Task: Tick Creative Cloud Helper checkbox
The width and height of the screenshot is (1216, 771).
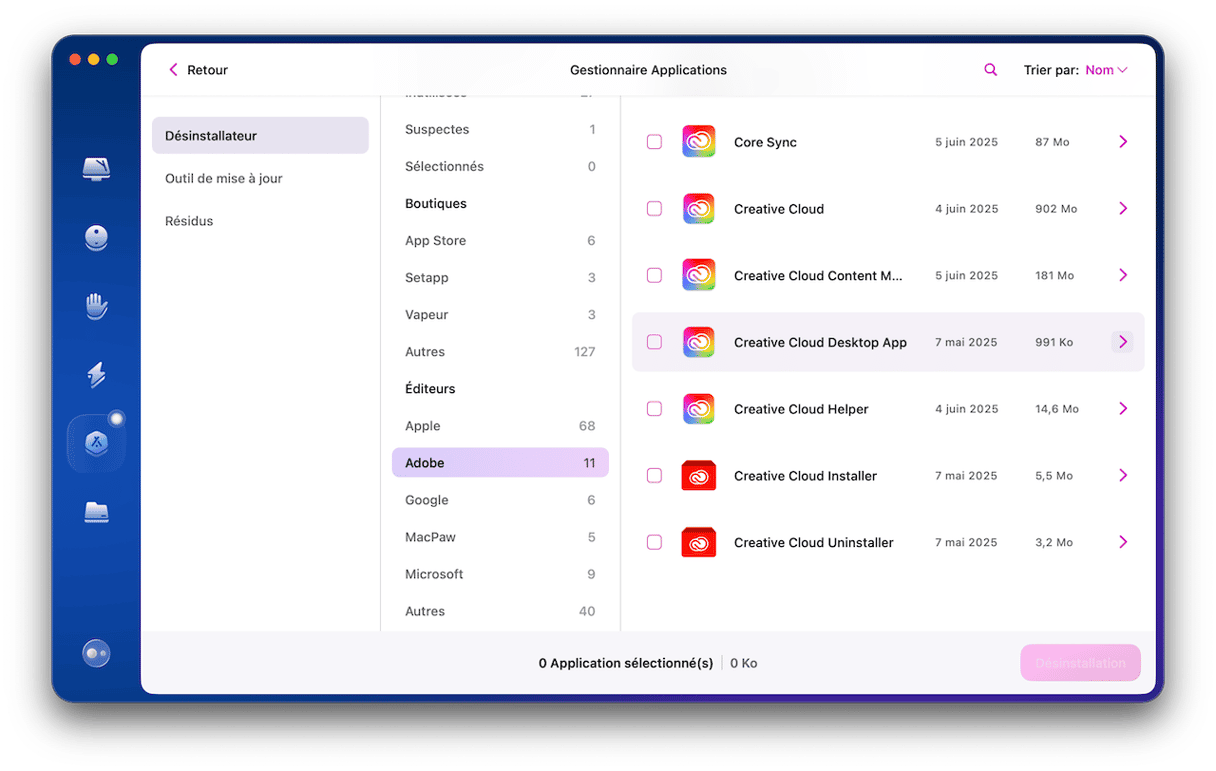Action: (654, 409)
